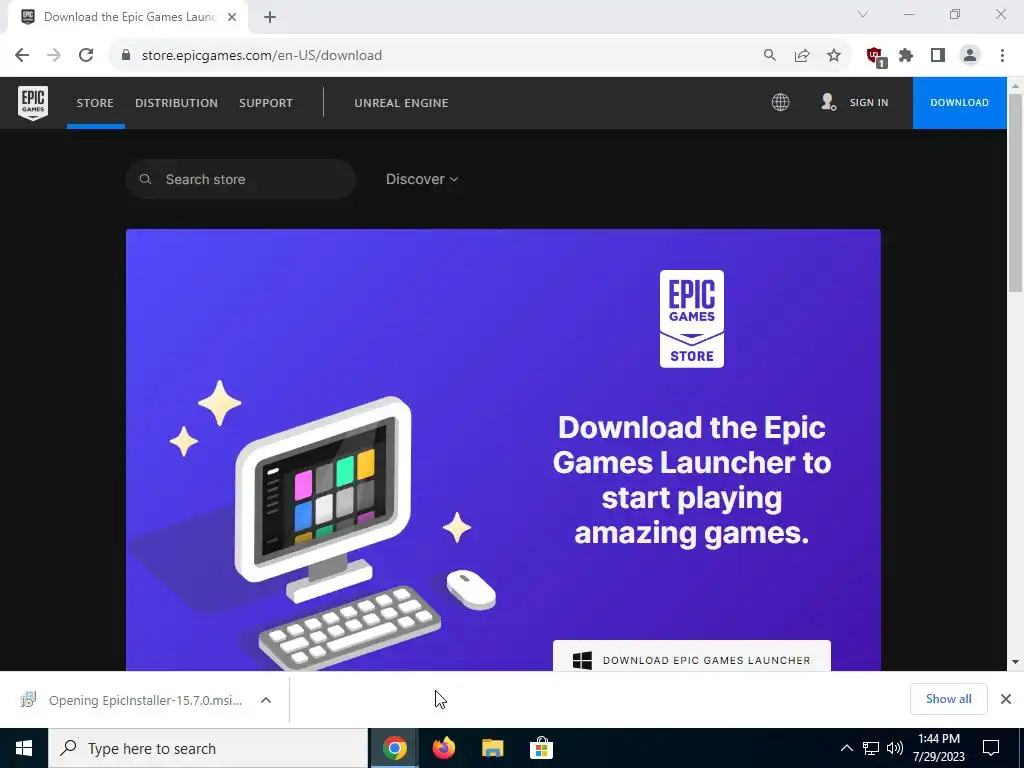The height and width of the screenshot is (768, 1024).
Task: Click the share this page icon
Action: point(802,56)
